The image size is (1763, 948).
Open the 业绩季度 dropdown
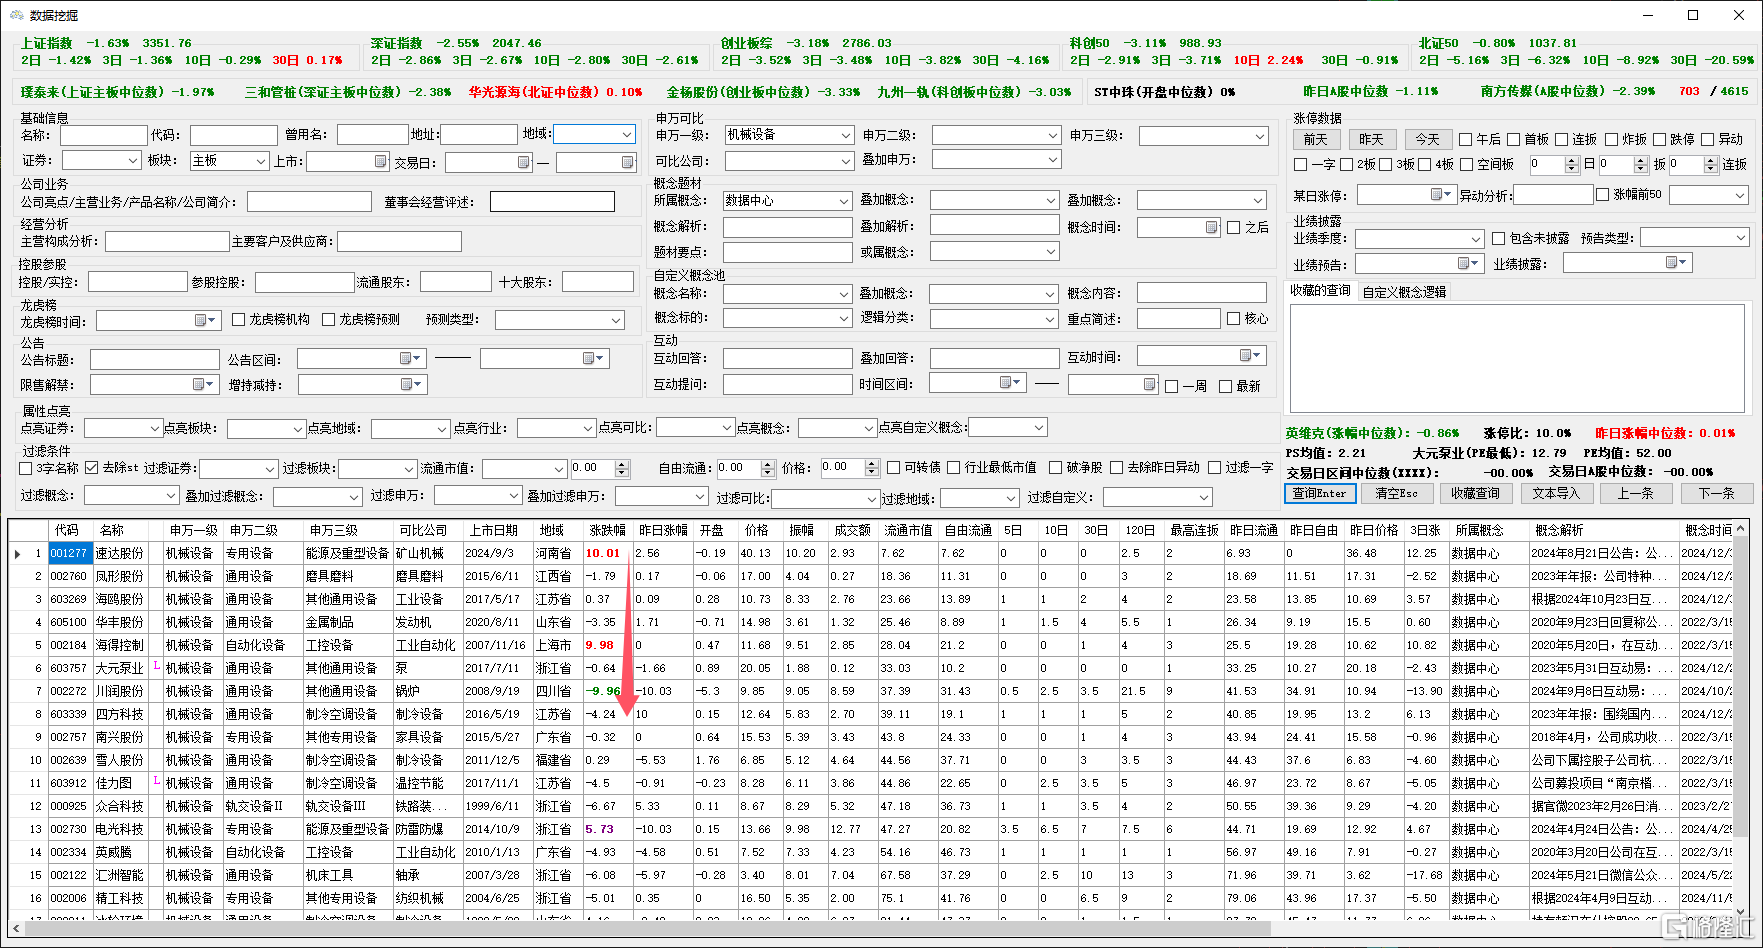1476,240
